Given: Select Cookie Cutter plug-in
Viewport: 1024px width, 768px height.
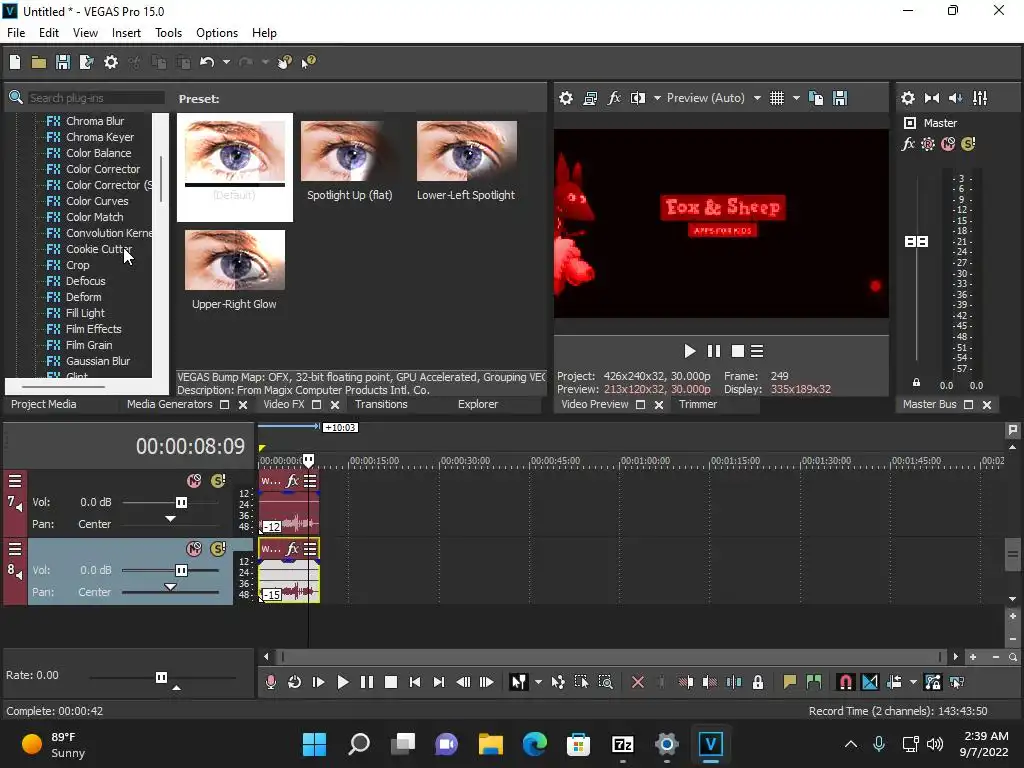Looking at the screenshot, I should 99,249.
